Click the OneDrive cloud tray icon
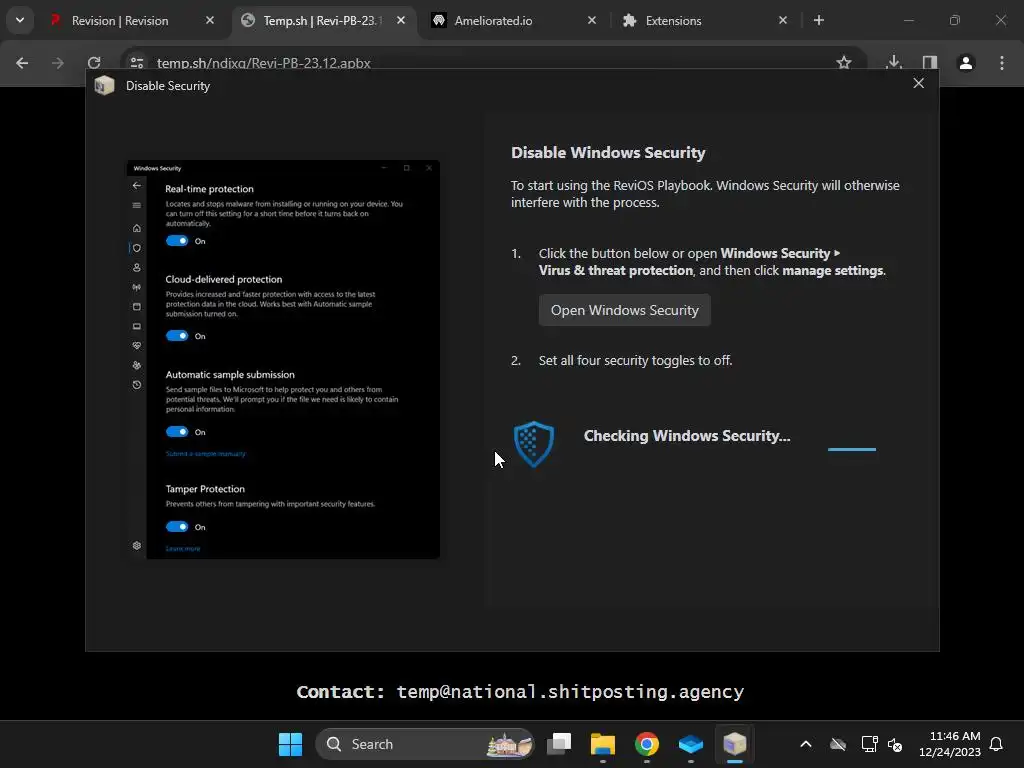 tap(838, 744)
